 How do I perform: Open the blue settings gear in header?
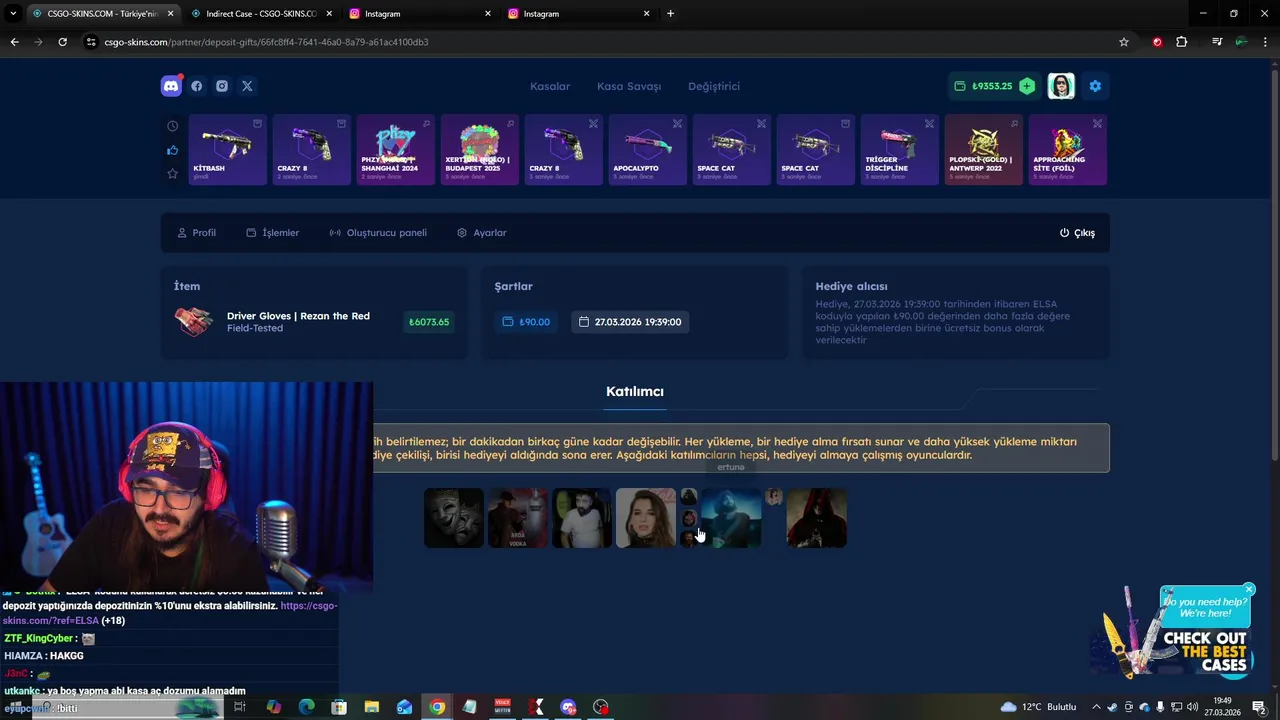(1095, 86)
